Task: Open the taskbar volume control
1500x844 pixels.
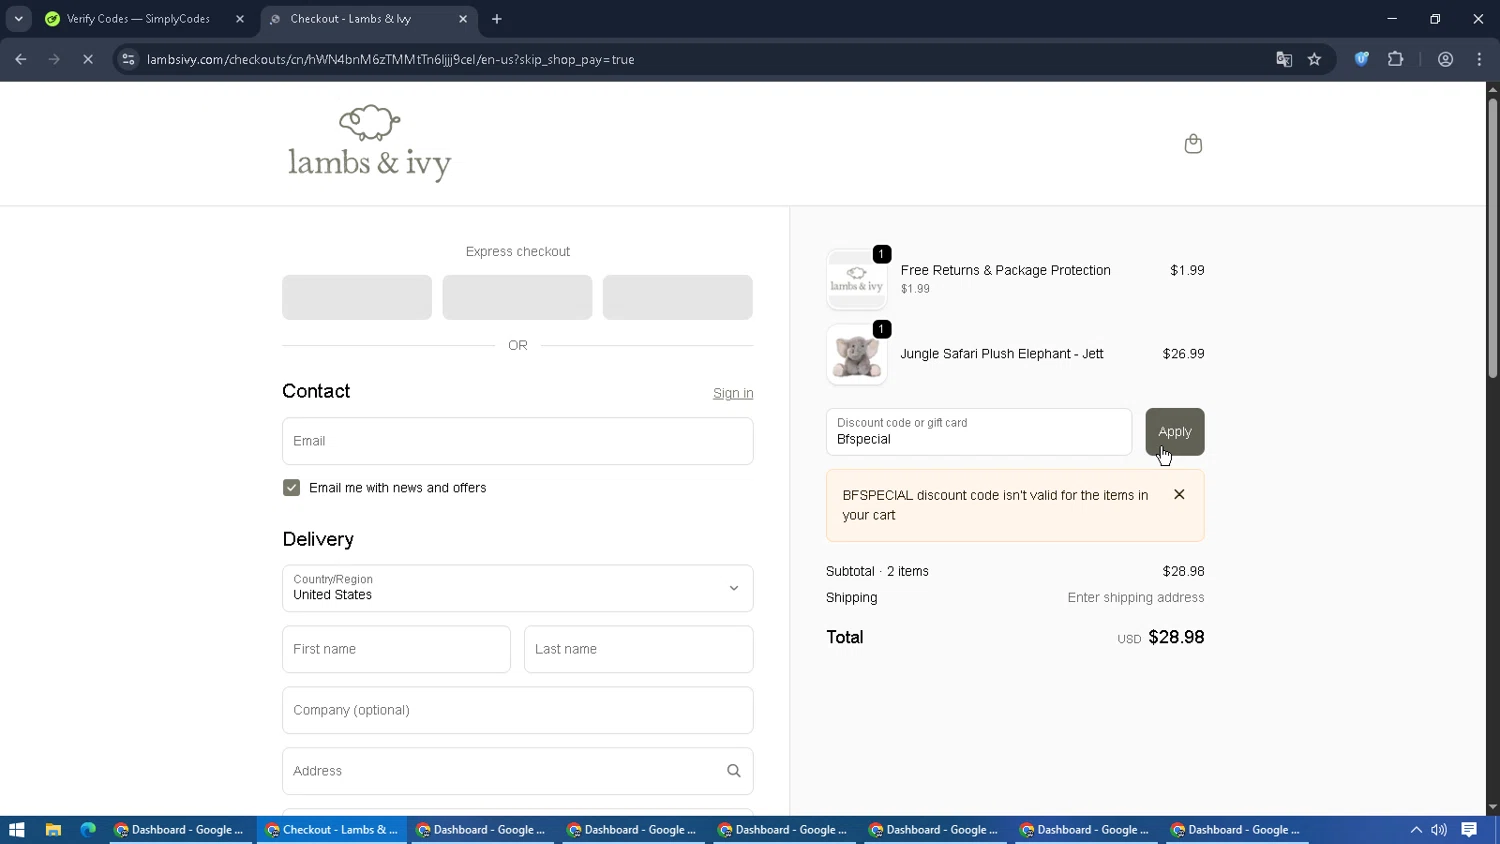Action: (1439, 830)
